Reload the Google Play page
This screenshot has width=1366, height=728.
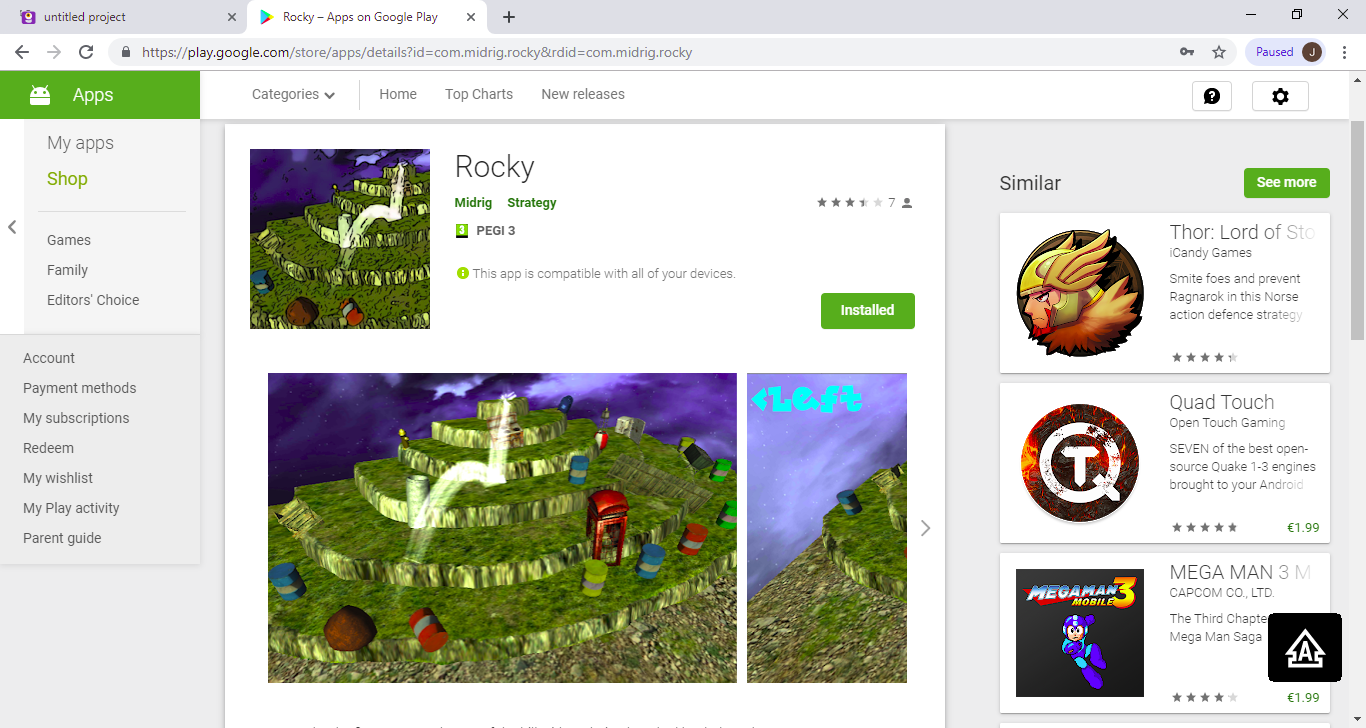[x=86, y=52]
